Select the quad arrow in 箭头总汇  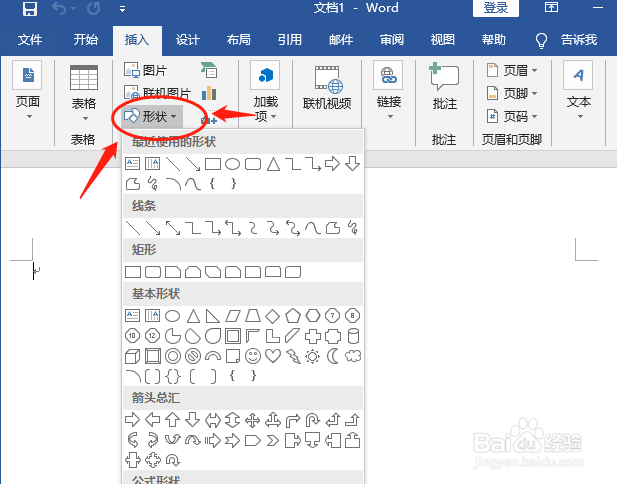tap(253, 420)
